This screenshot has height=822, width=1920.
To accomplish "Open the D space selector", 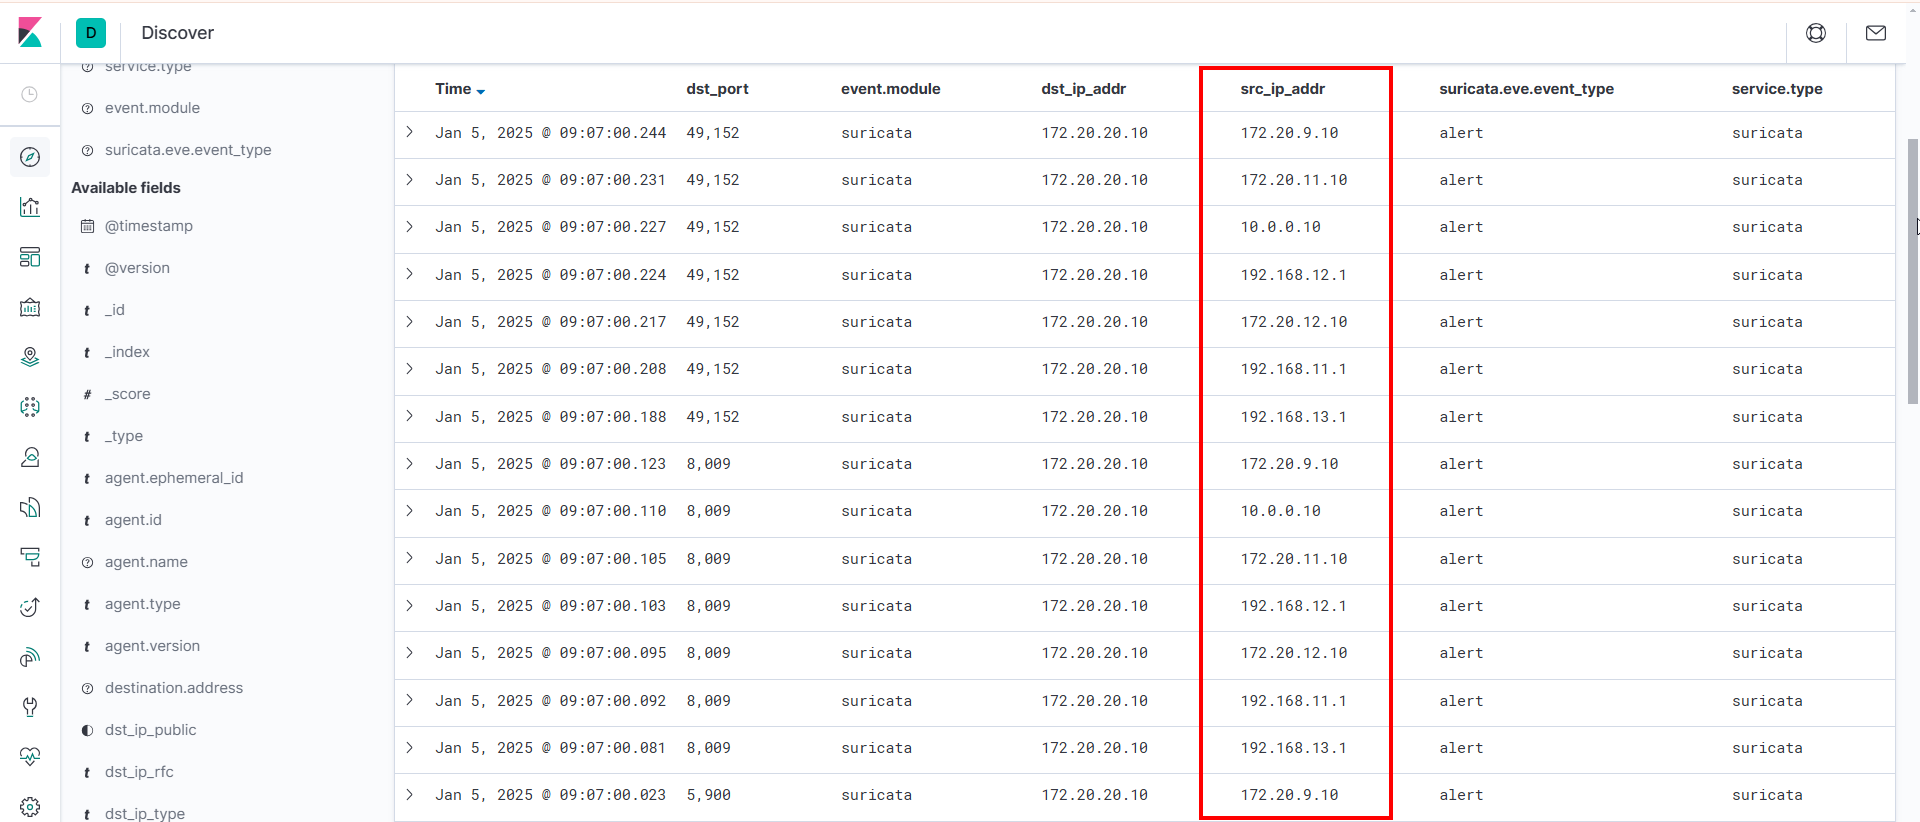I will [x=91, y=33].
